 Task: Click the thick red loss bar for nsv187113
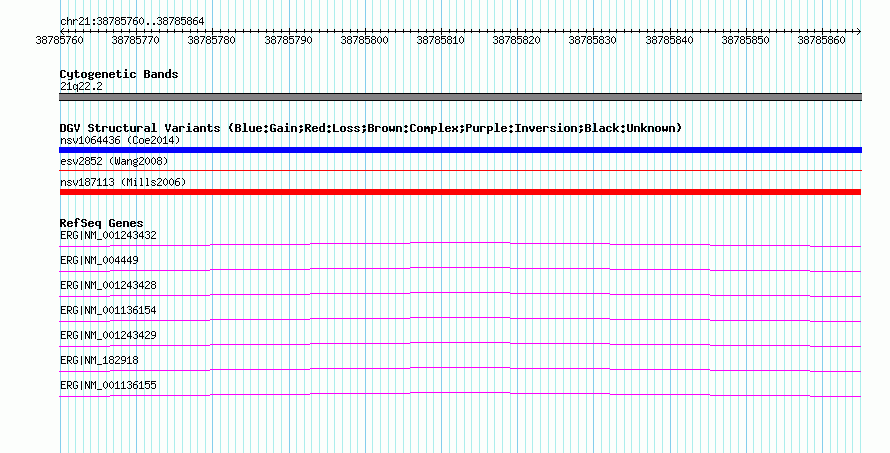click(x=460, y=192)
